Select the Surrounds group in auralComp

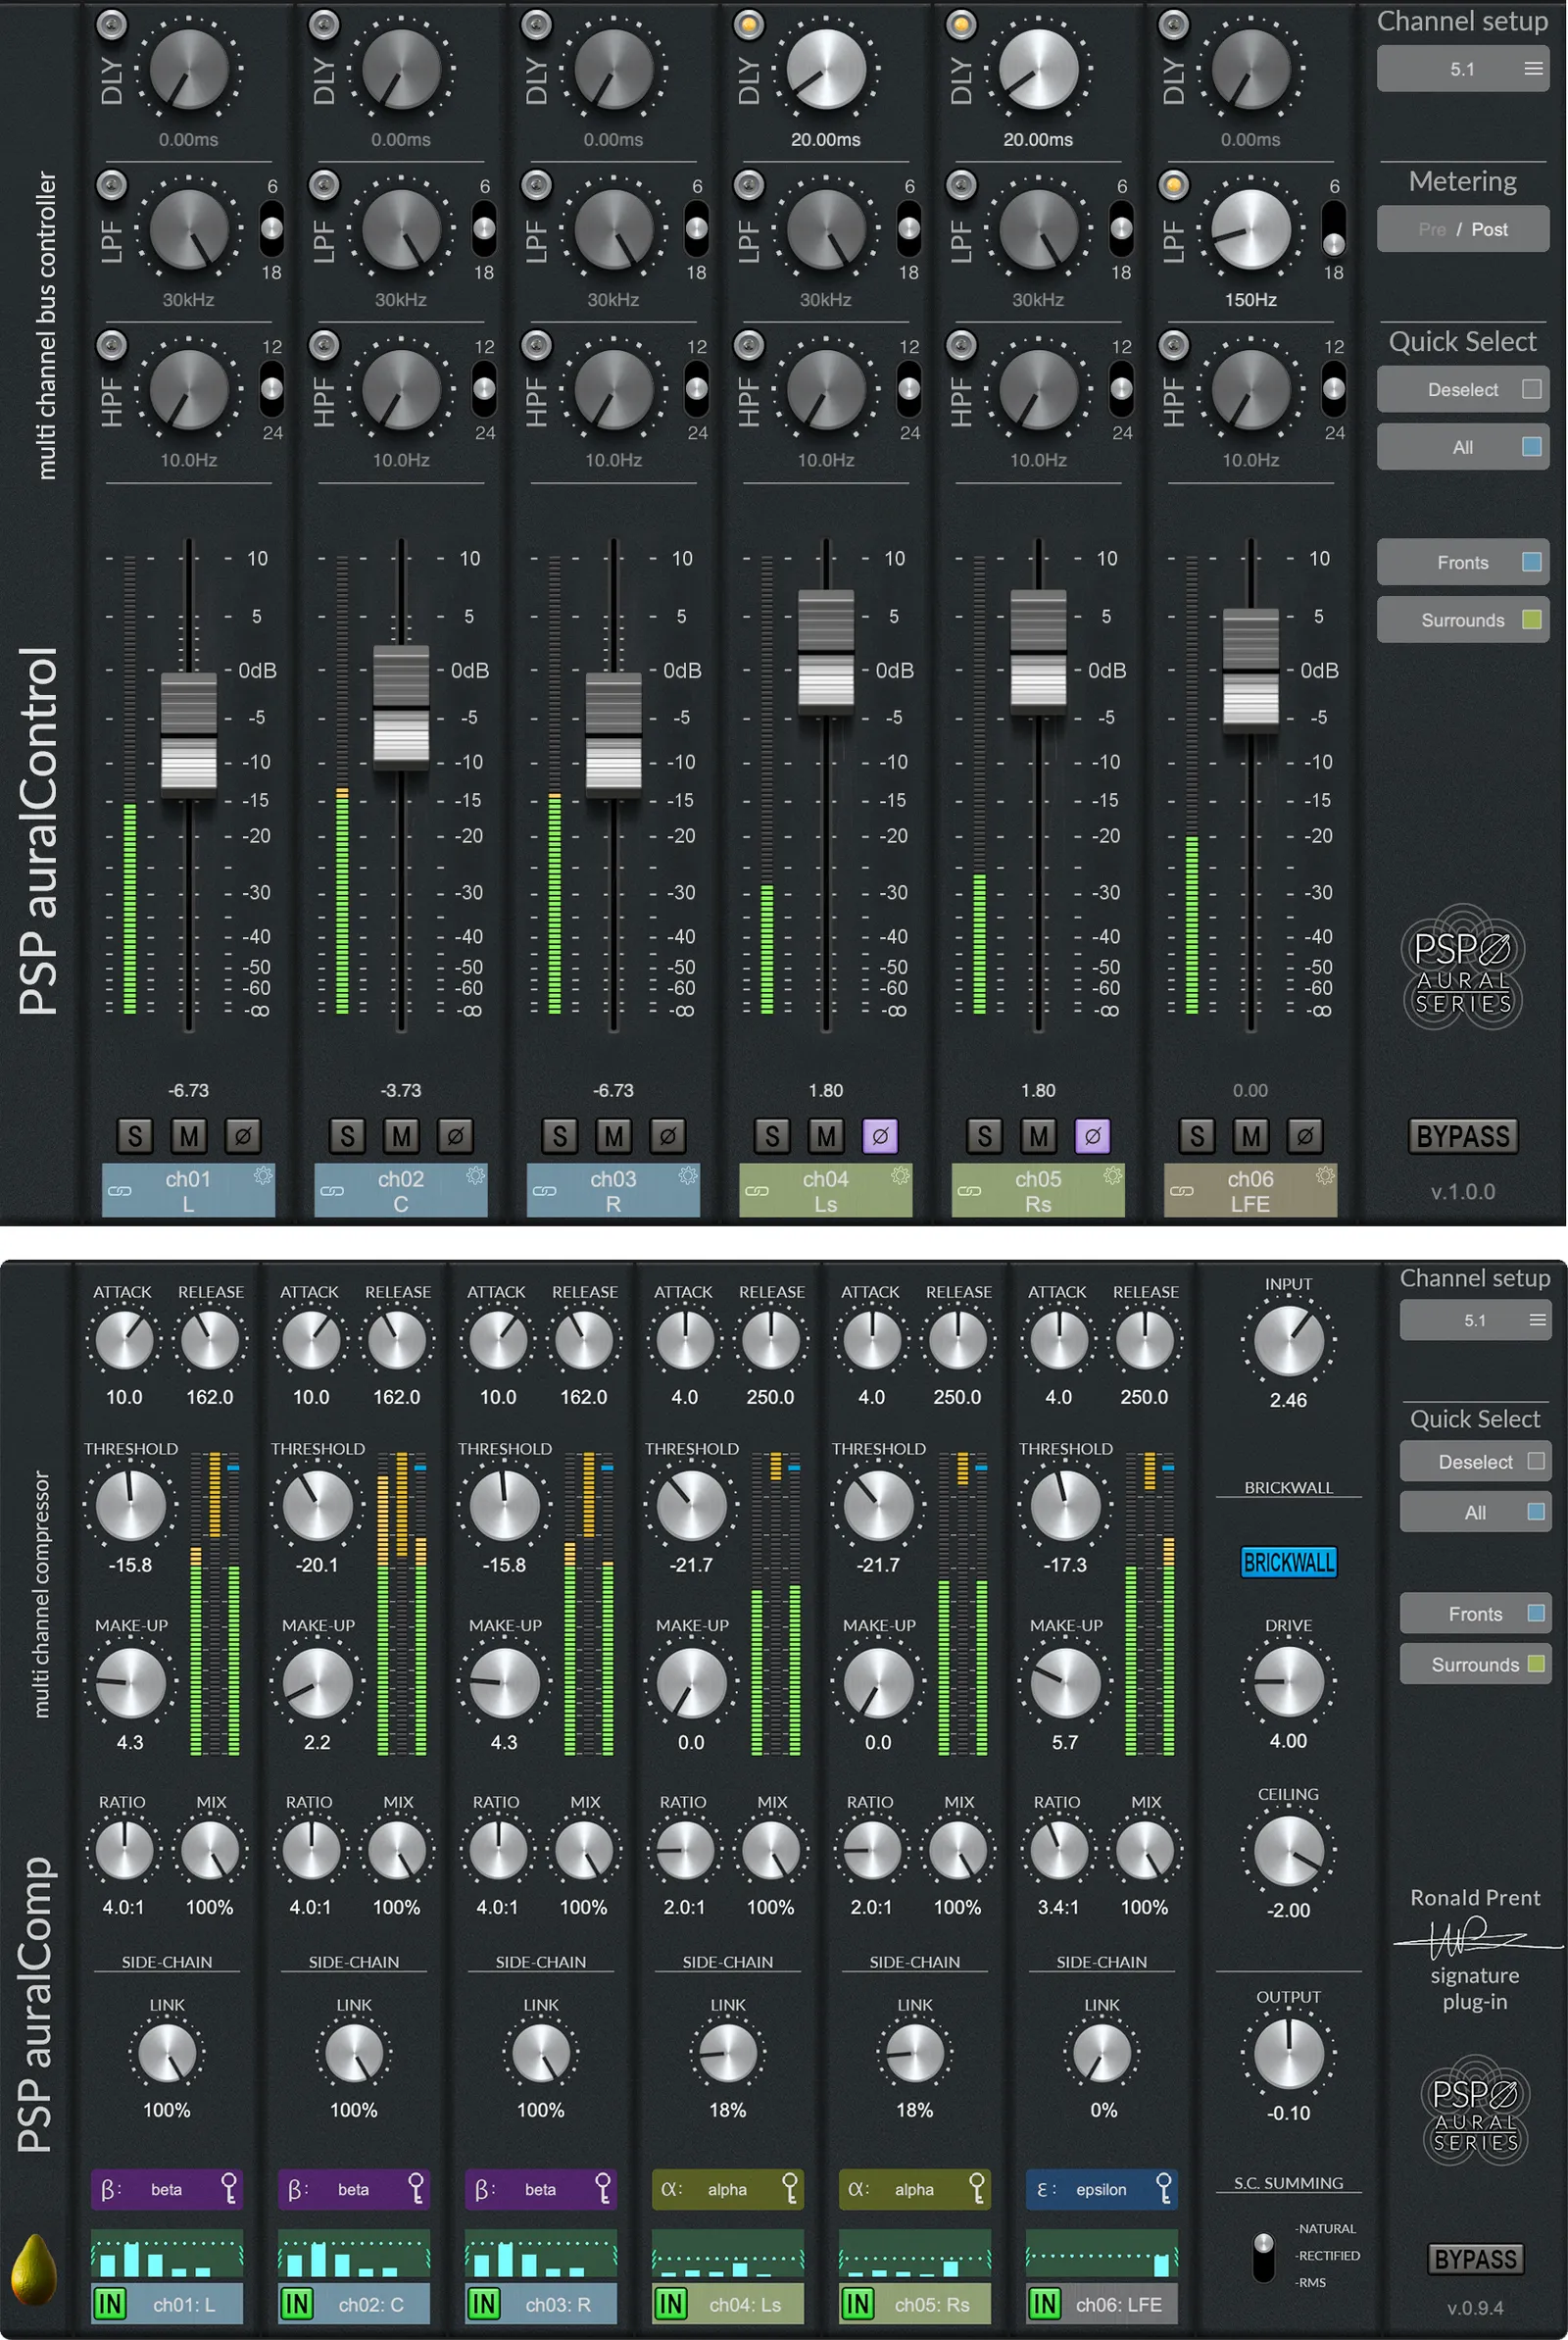(1475, 1664)
